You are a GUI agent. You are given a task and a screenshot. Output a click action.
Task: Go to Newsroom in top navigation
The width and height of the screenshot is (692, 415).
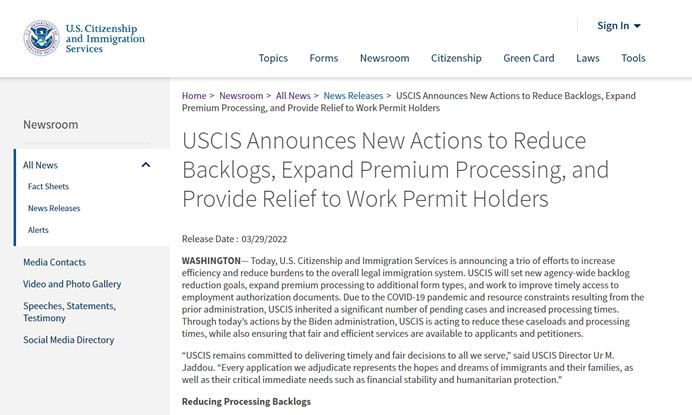tap(384, 58)
